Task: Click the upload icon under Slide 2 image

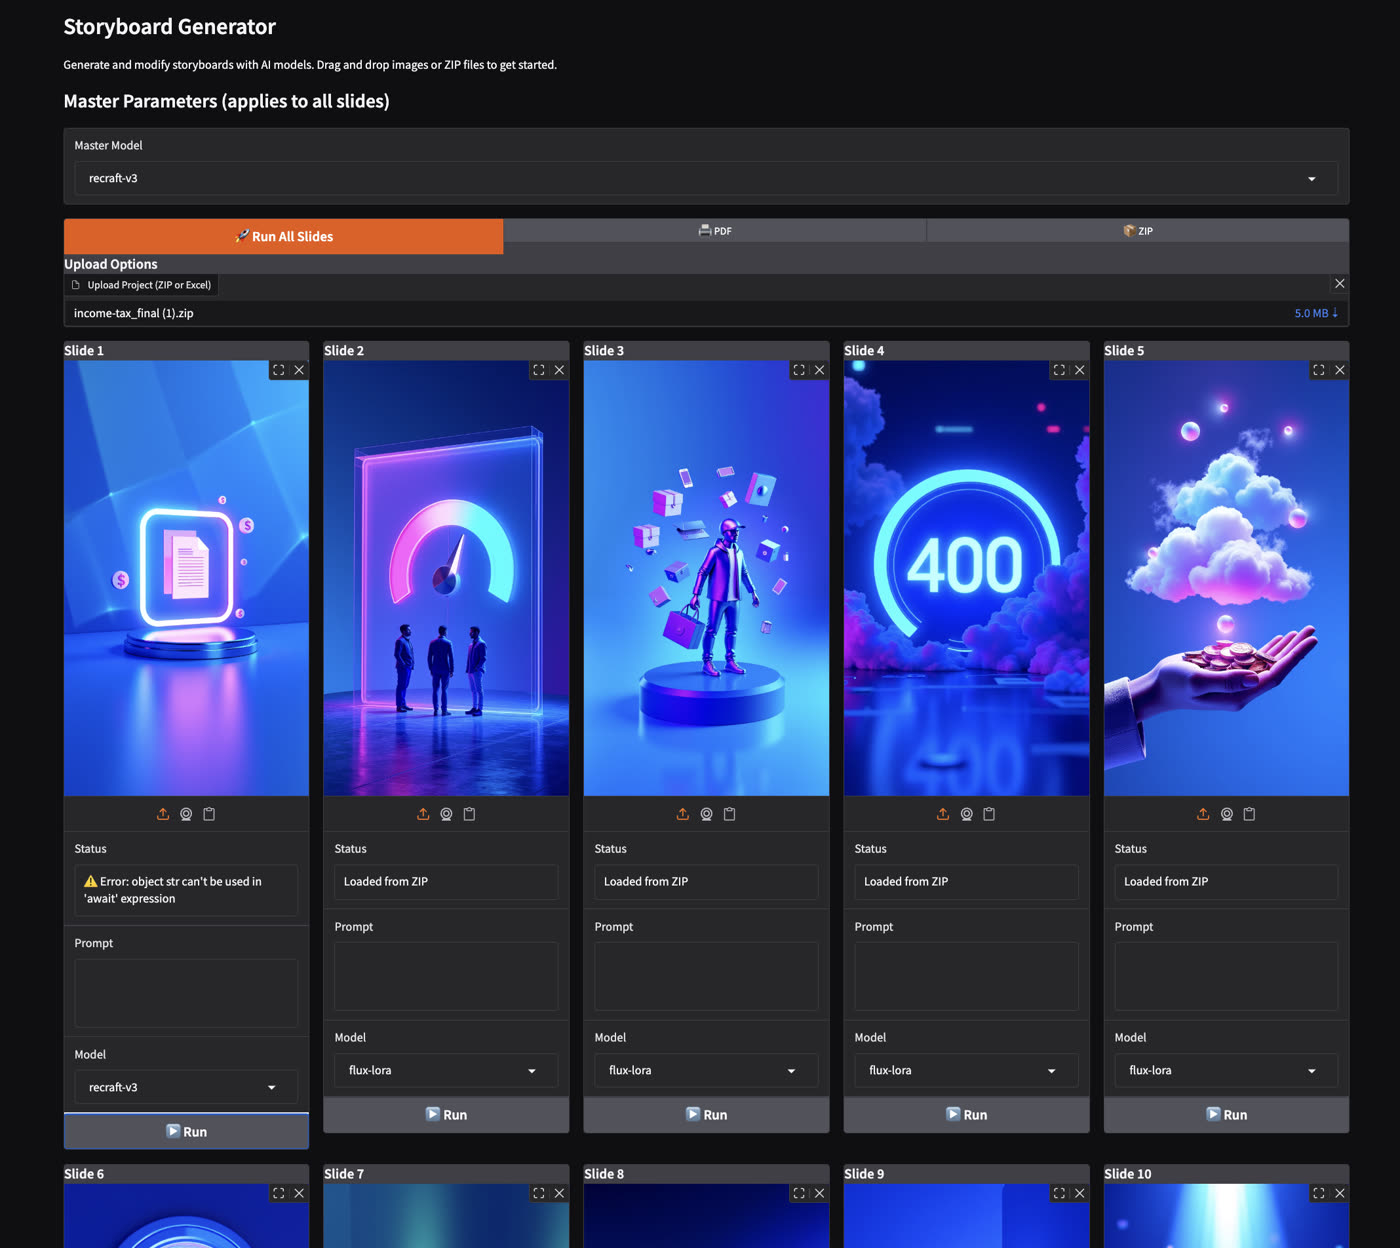Action: point(423,814)
